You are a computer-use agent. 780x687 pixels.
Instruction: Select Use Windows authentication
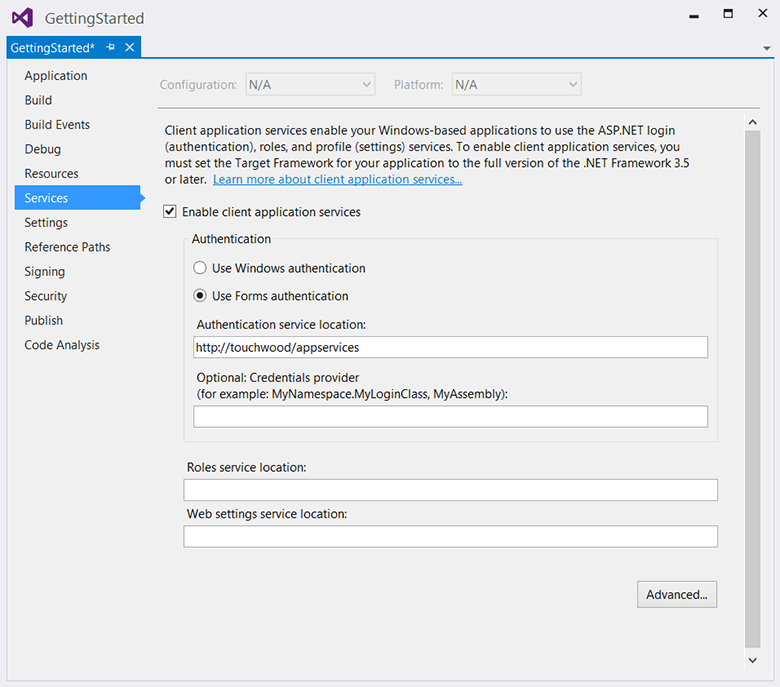click(x=200, y=268)
